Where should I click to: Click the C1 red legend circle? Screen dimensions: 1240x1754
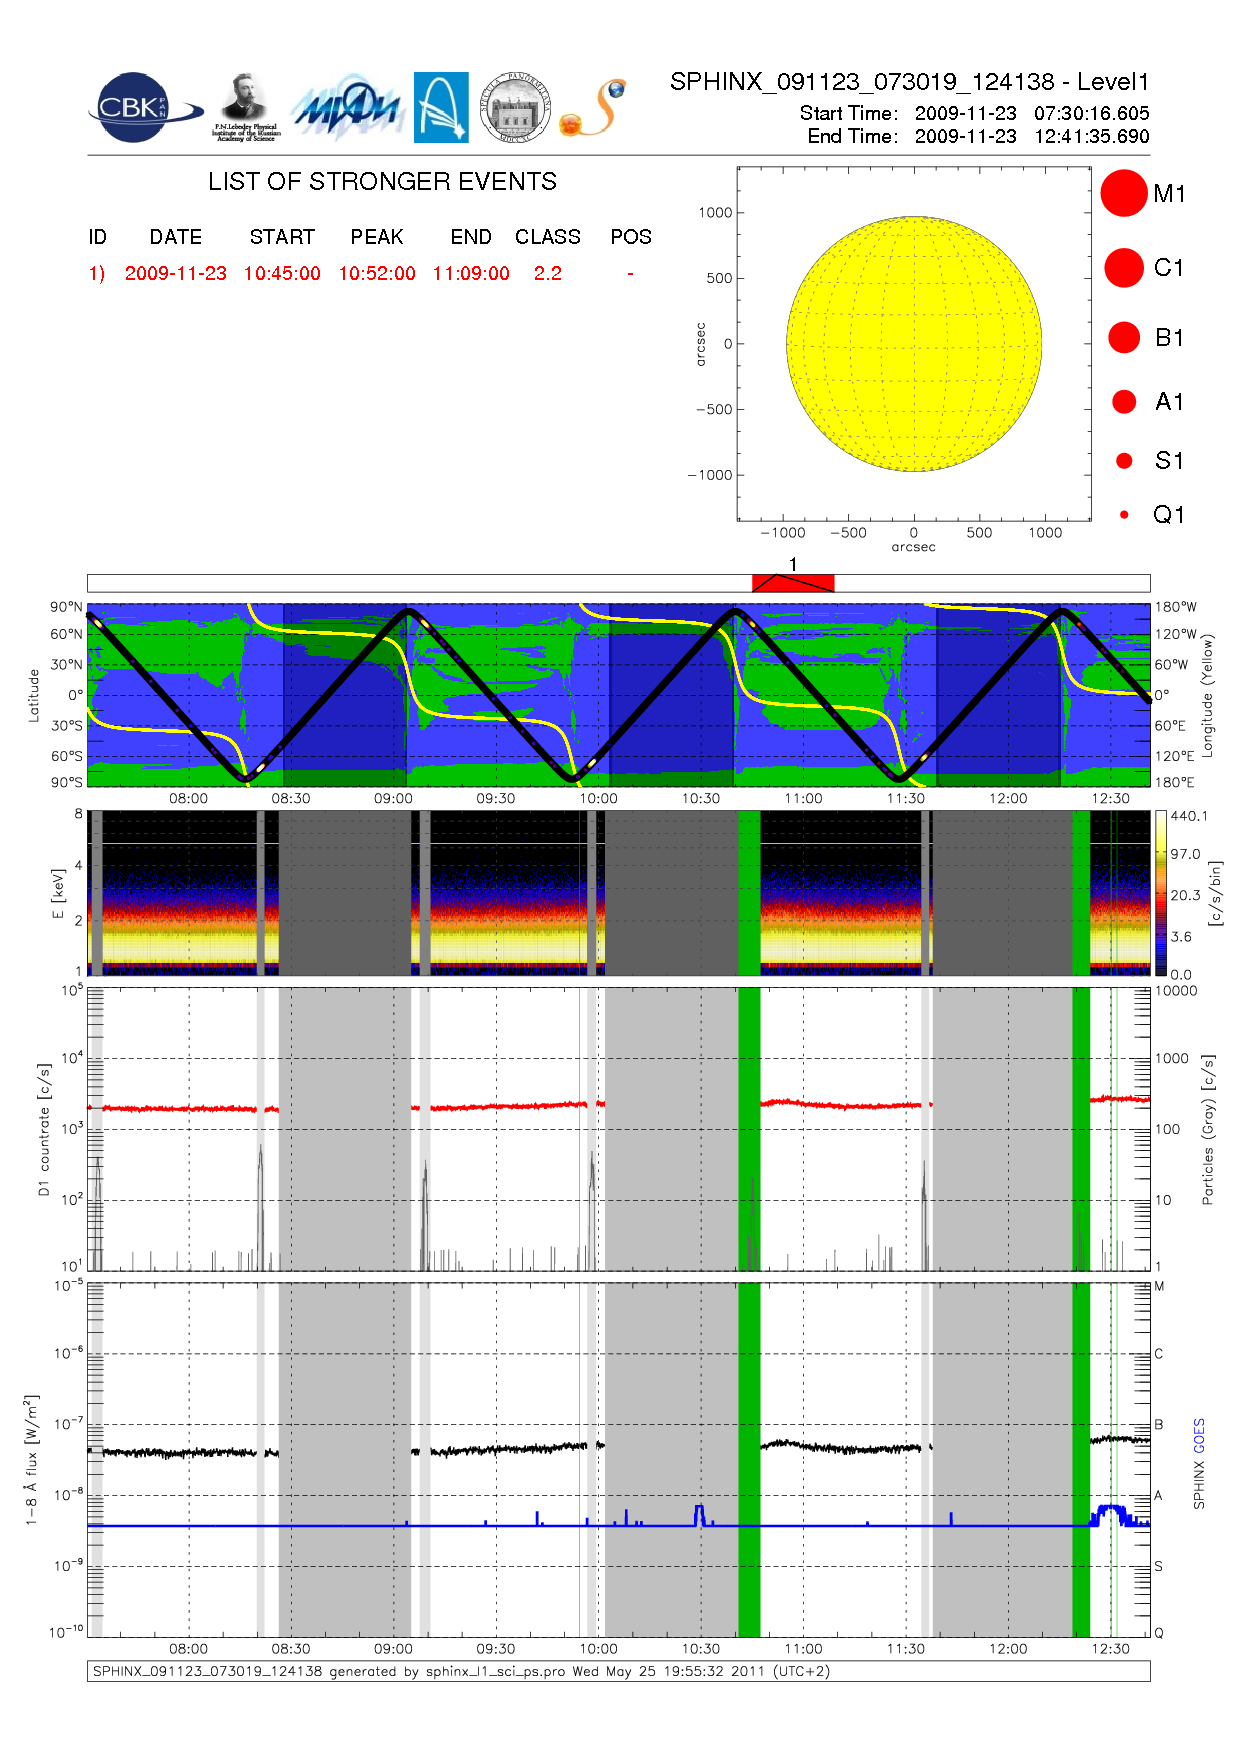[1124, 268]
